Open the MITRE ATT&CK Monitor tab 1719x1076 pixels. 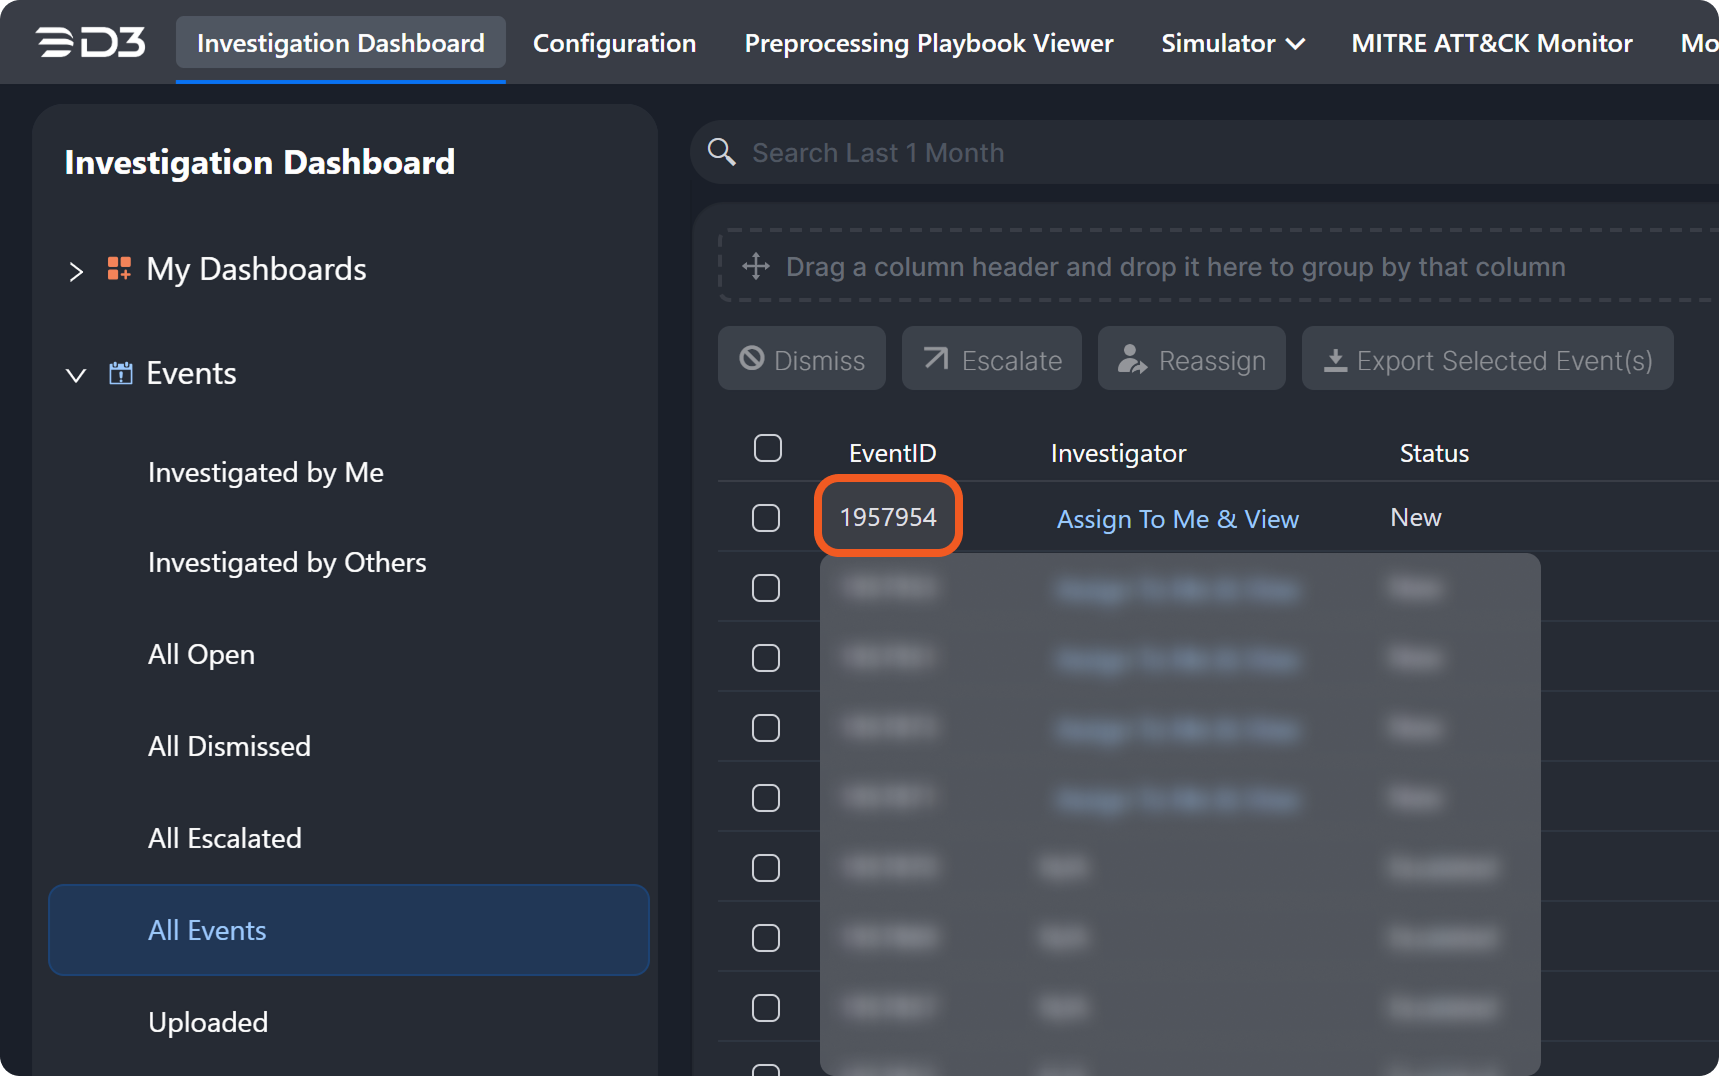coord(1491,43)
